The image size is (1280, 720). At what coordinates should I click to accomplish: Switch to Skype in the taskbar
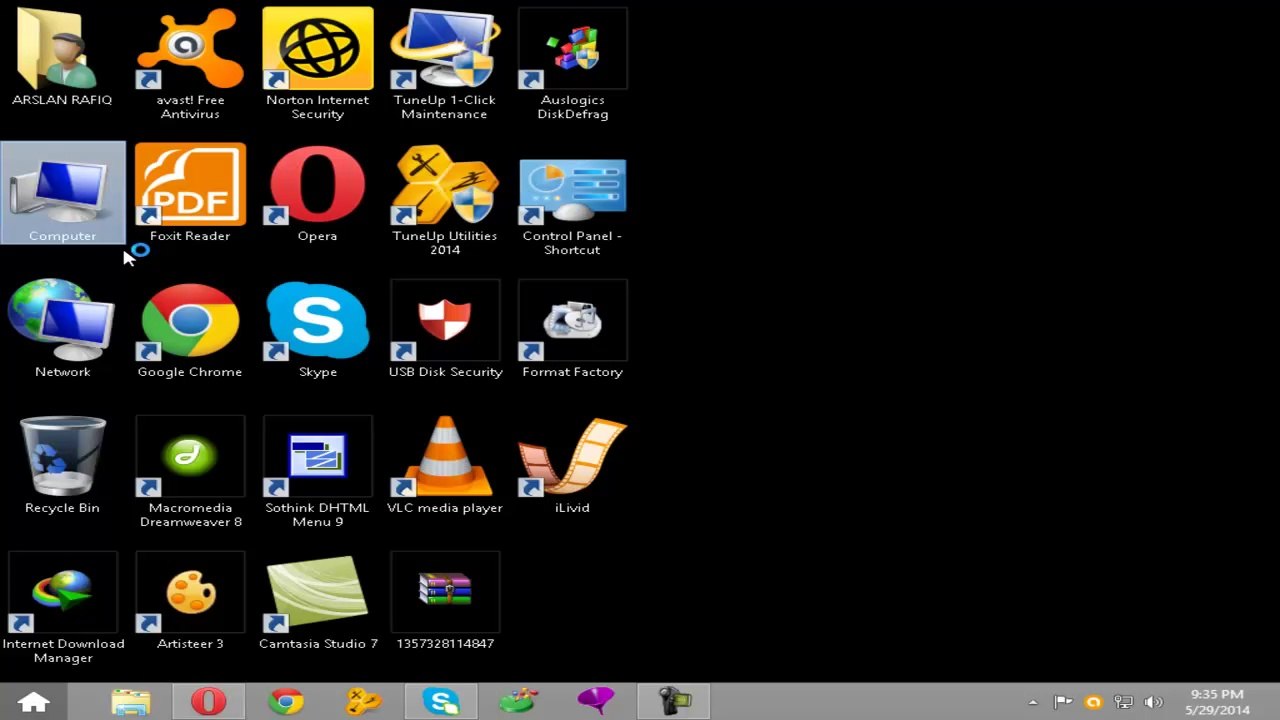440,702
